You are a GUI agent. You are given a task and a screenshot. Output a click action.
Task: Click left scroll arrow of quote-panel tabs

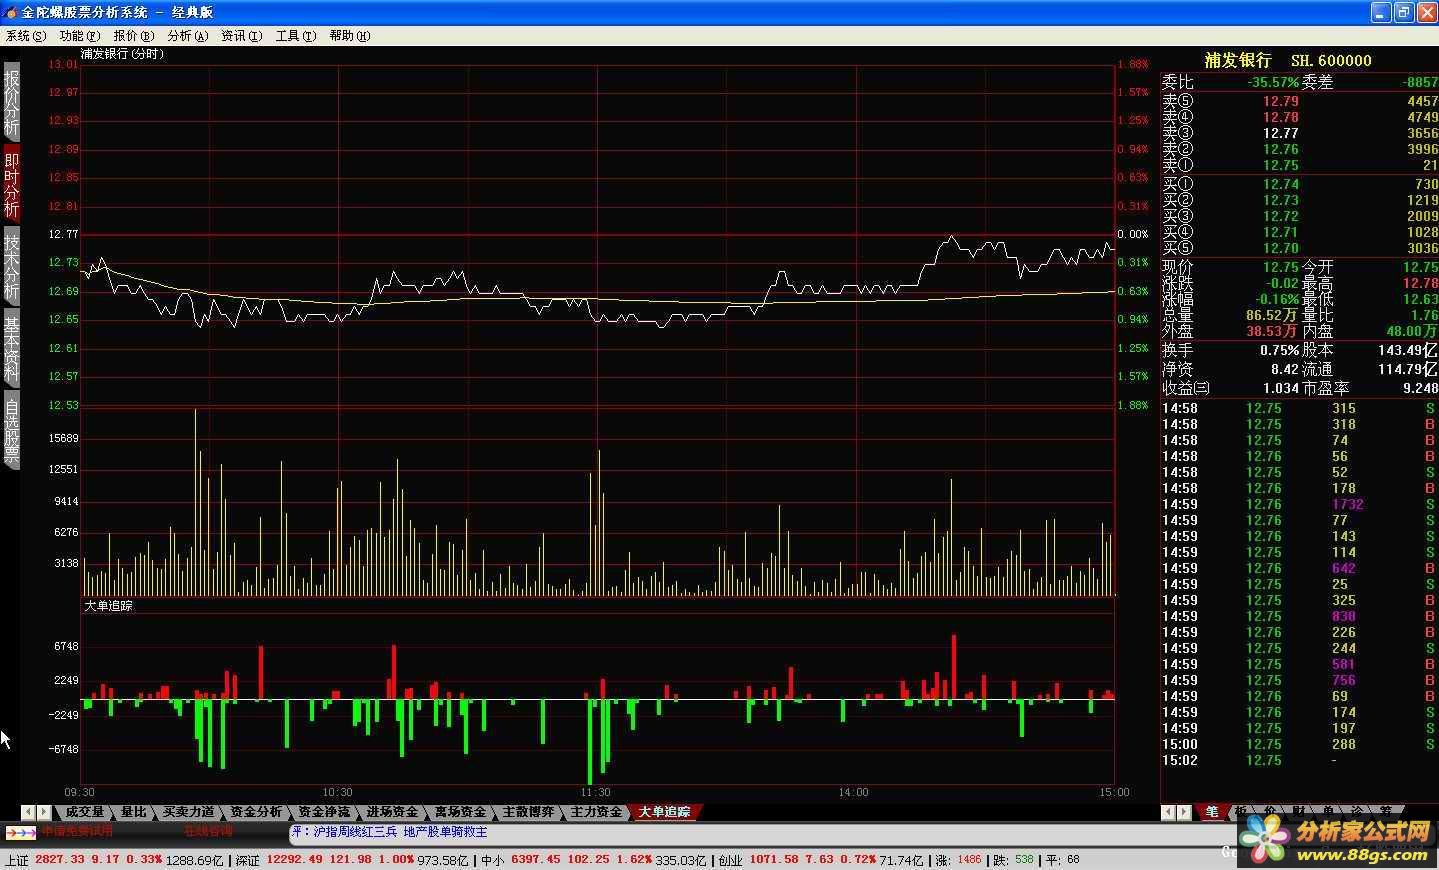pyautogui.click(x=1169, y=812)
